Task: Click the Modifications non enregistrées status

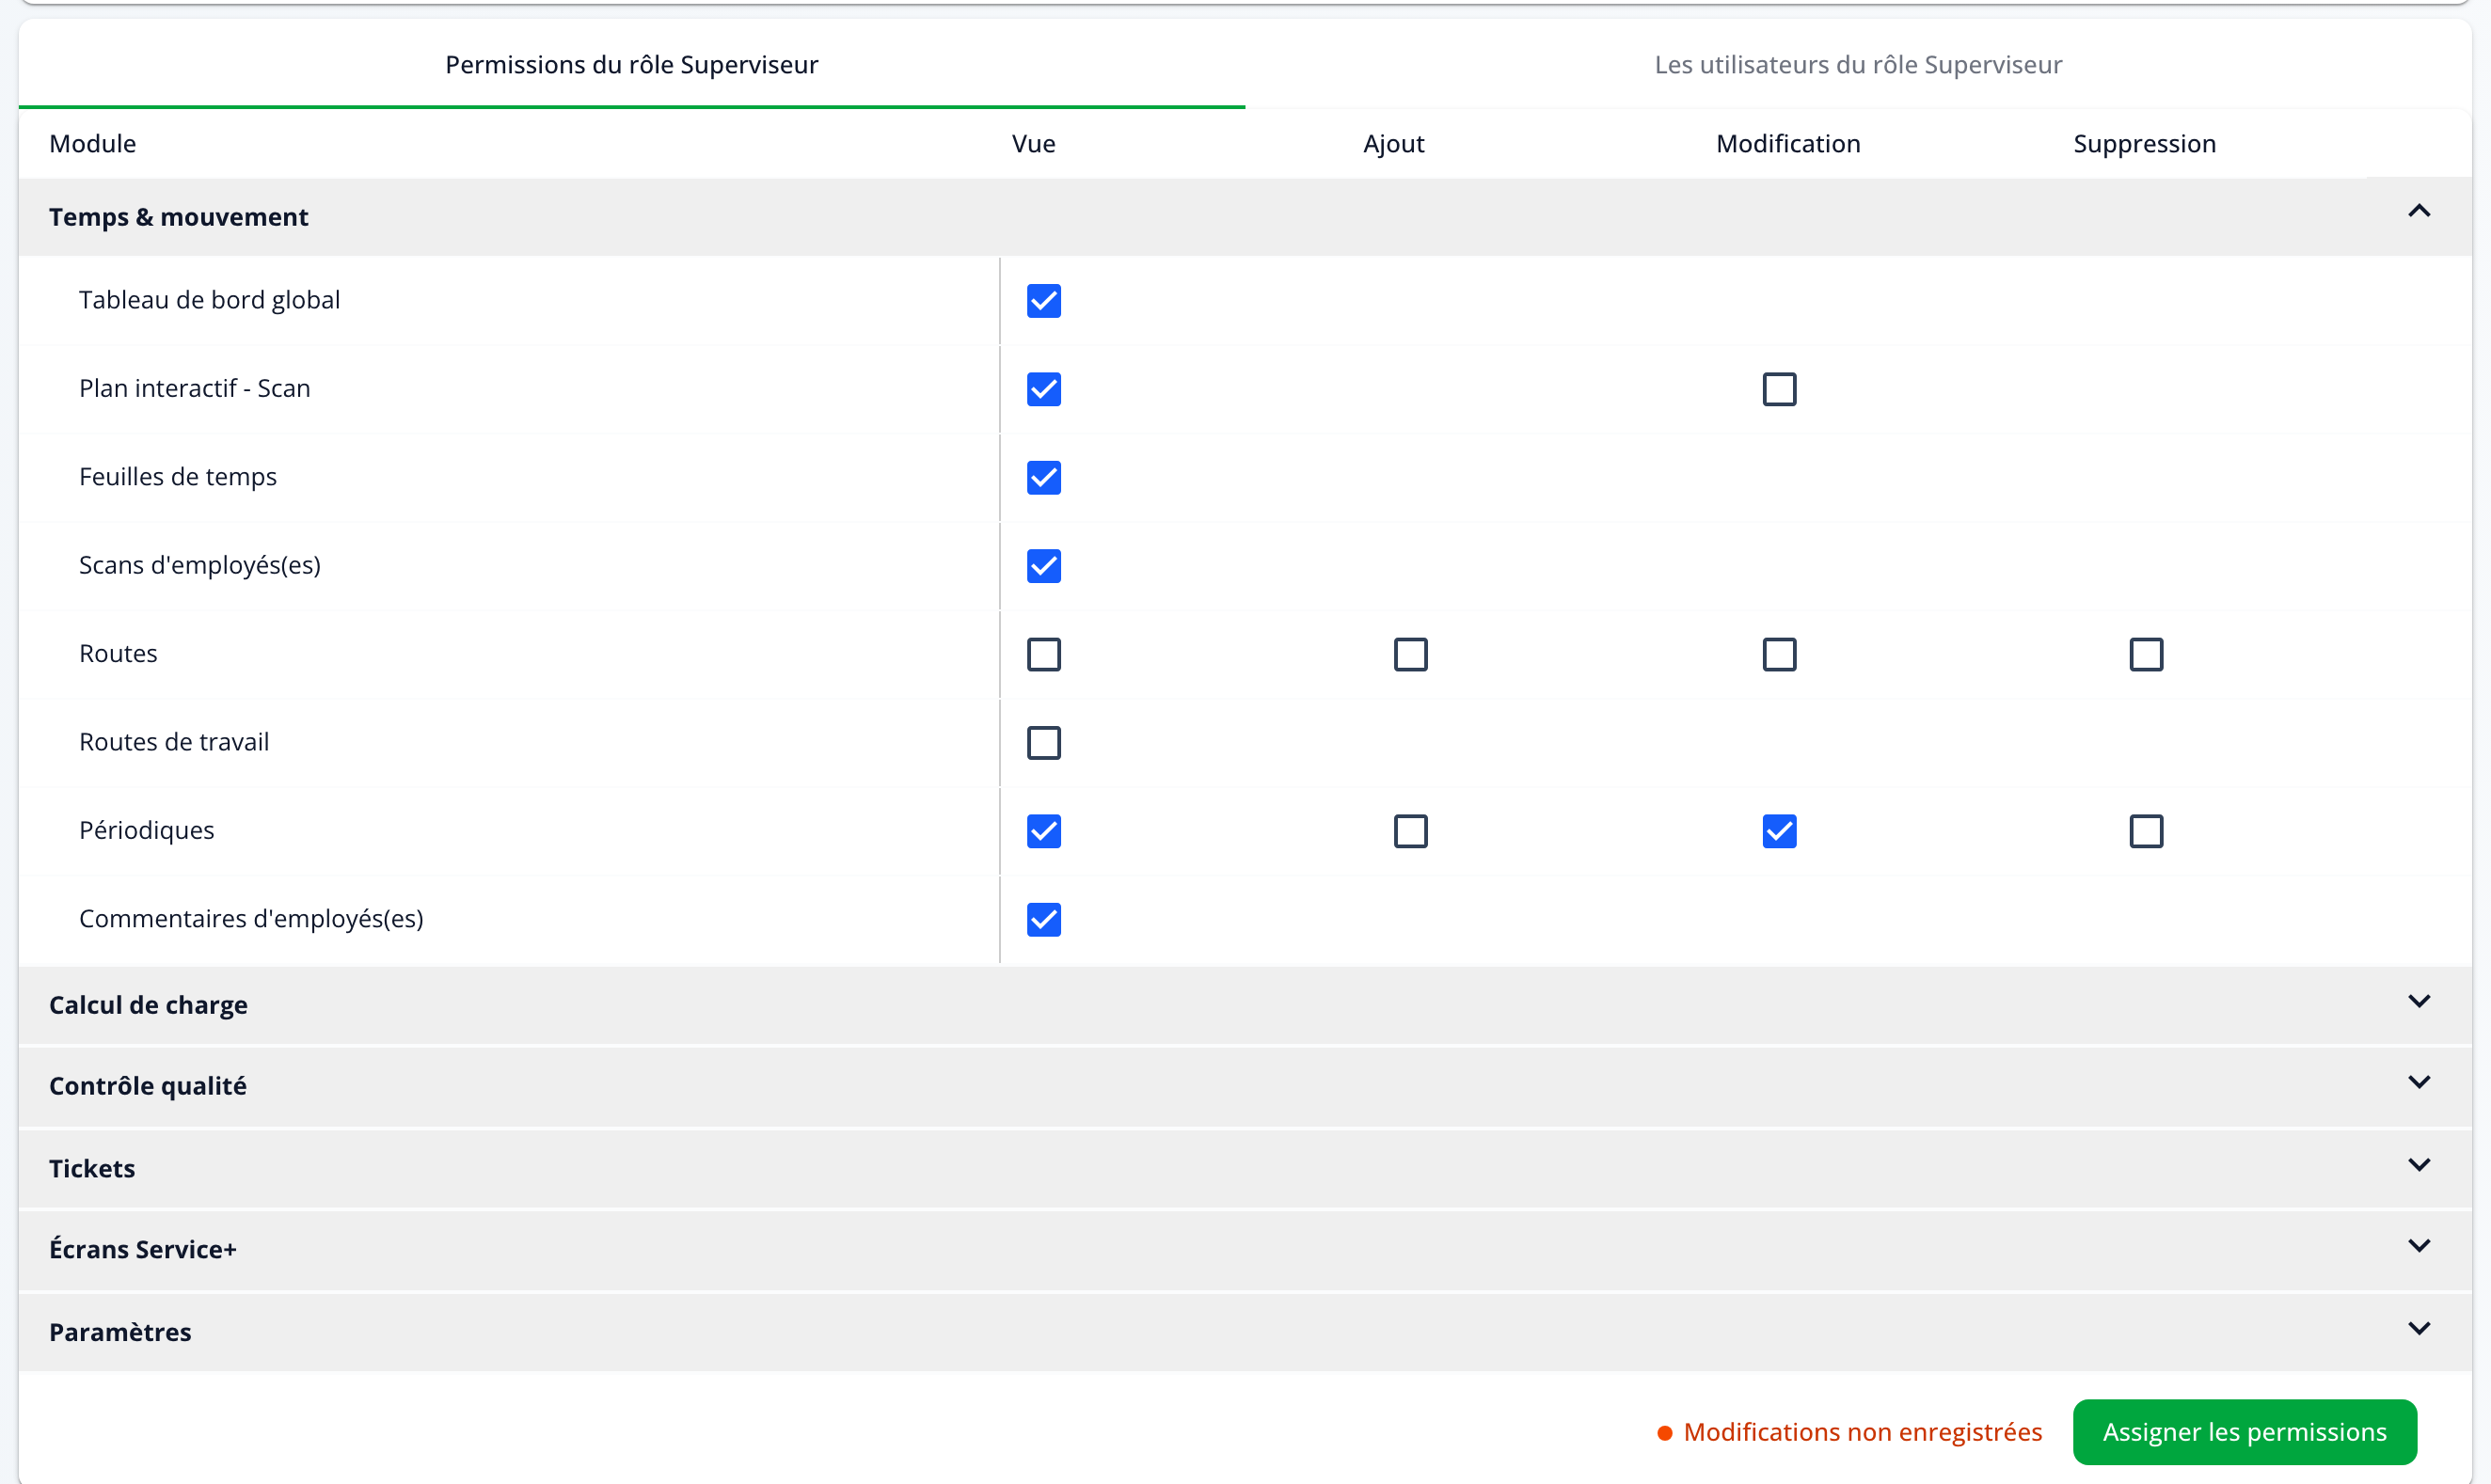Action: (x=1849, y=1432)
